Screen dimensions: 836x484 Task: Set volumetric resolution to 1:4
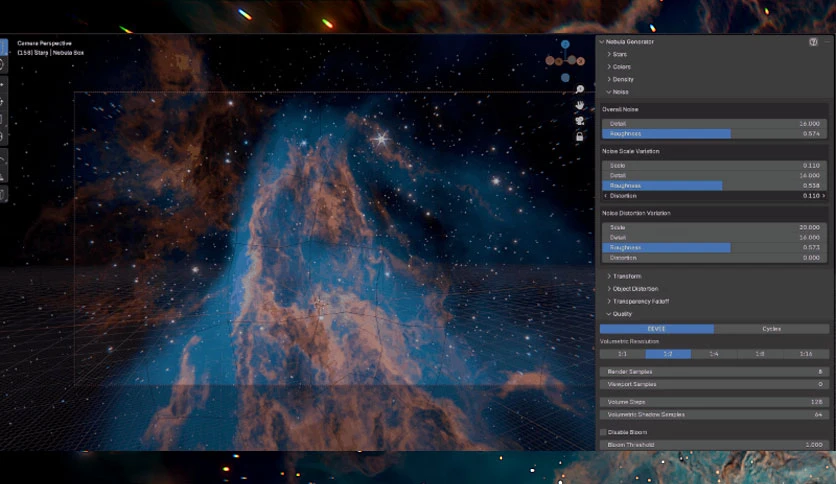coord(714,354)
